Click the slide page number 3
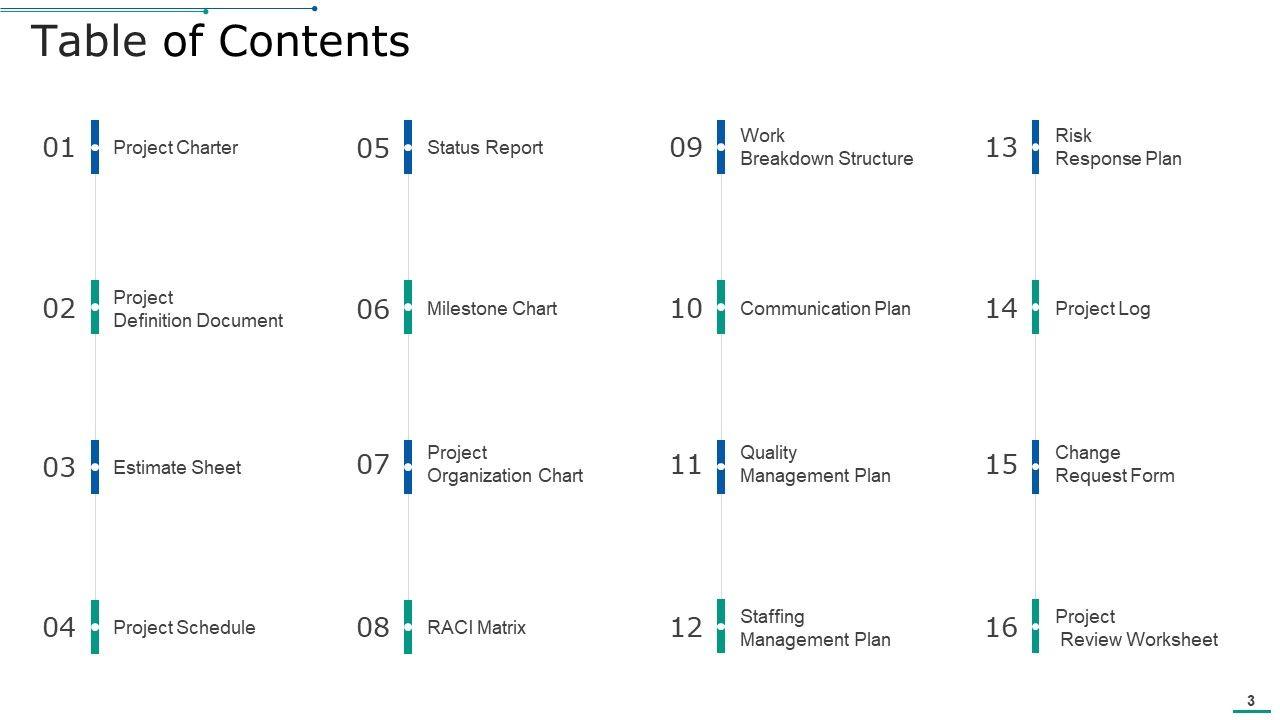This screenshot has width=1280, height=720. (1250, 701)
